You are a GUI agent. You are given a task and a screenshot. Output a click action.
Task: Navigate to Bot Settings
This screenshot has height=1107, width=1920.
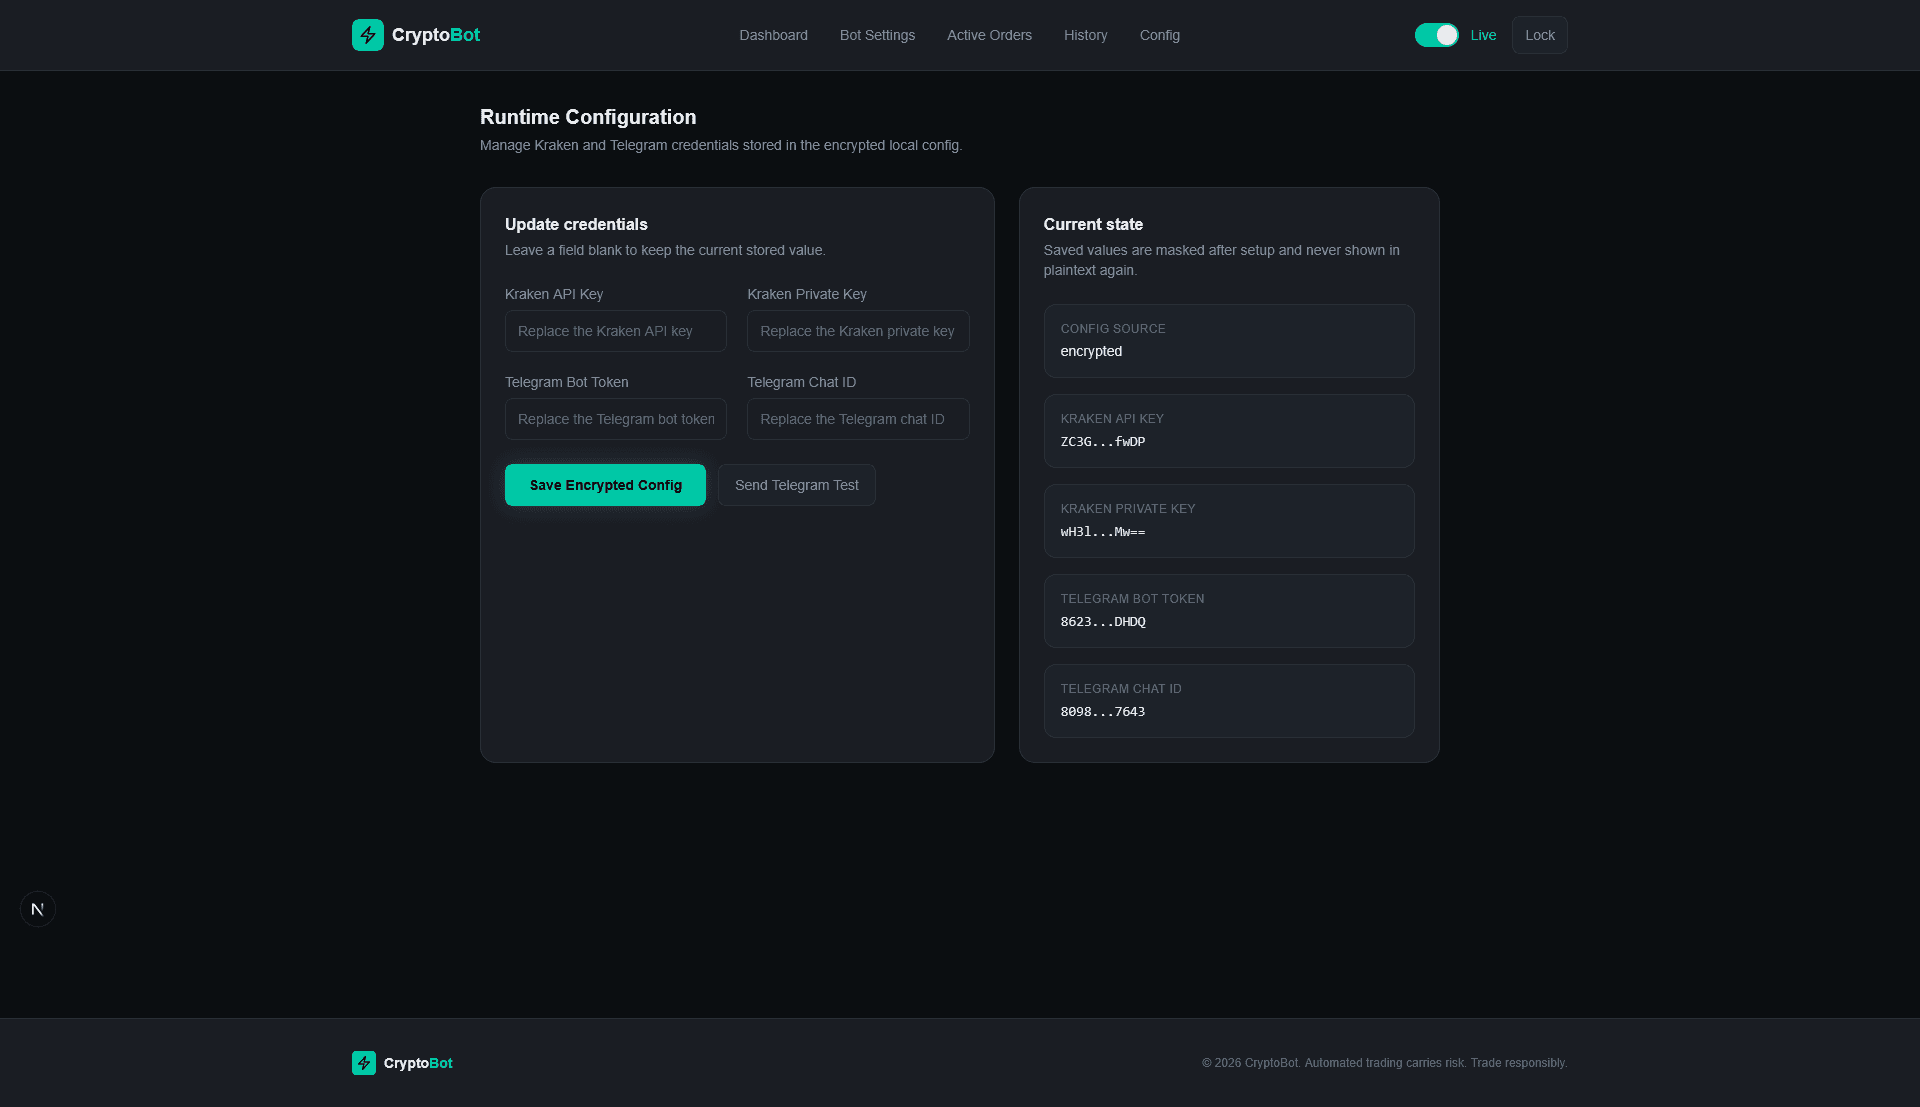(x=876, y=35)
